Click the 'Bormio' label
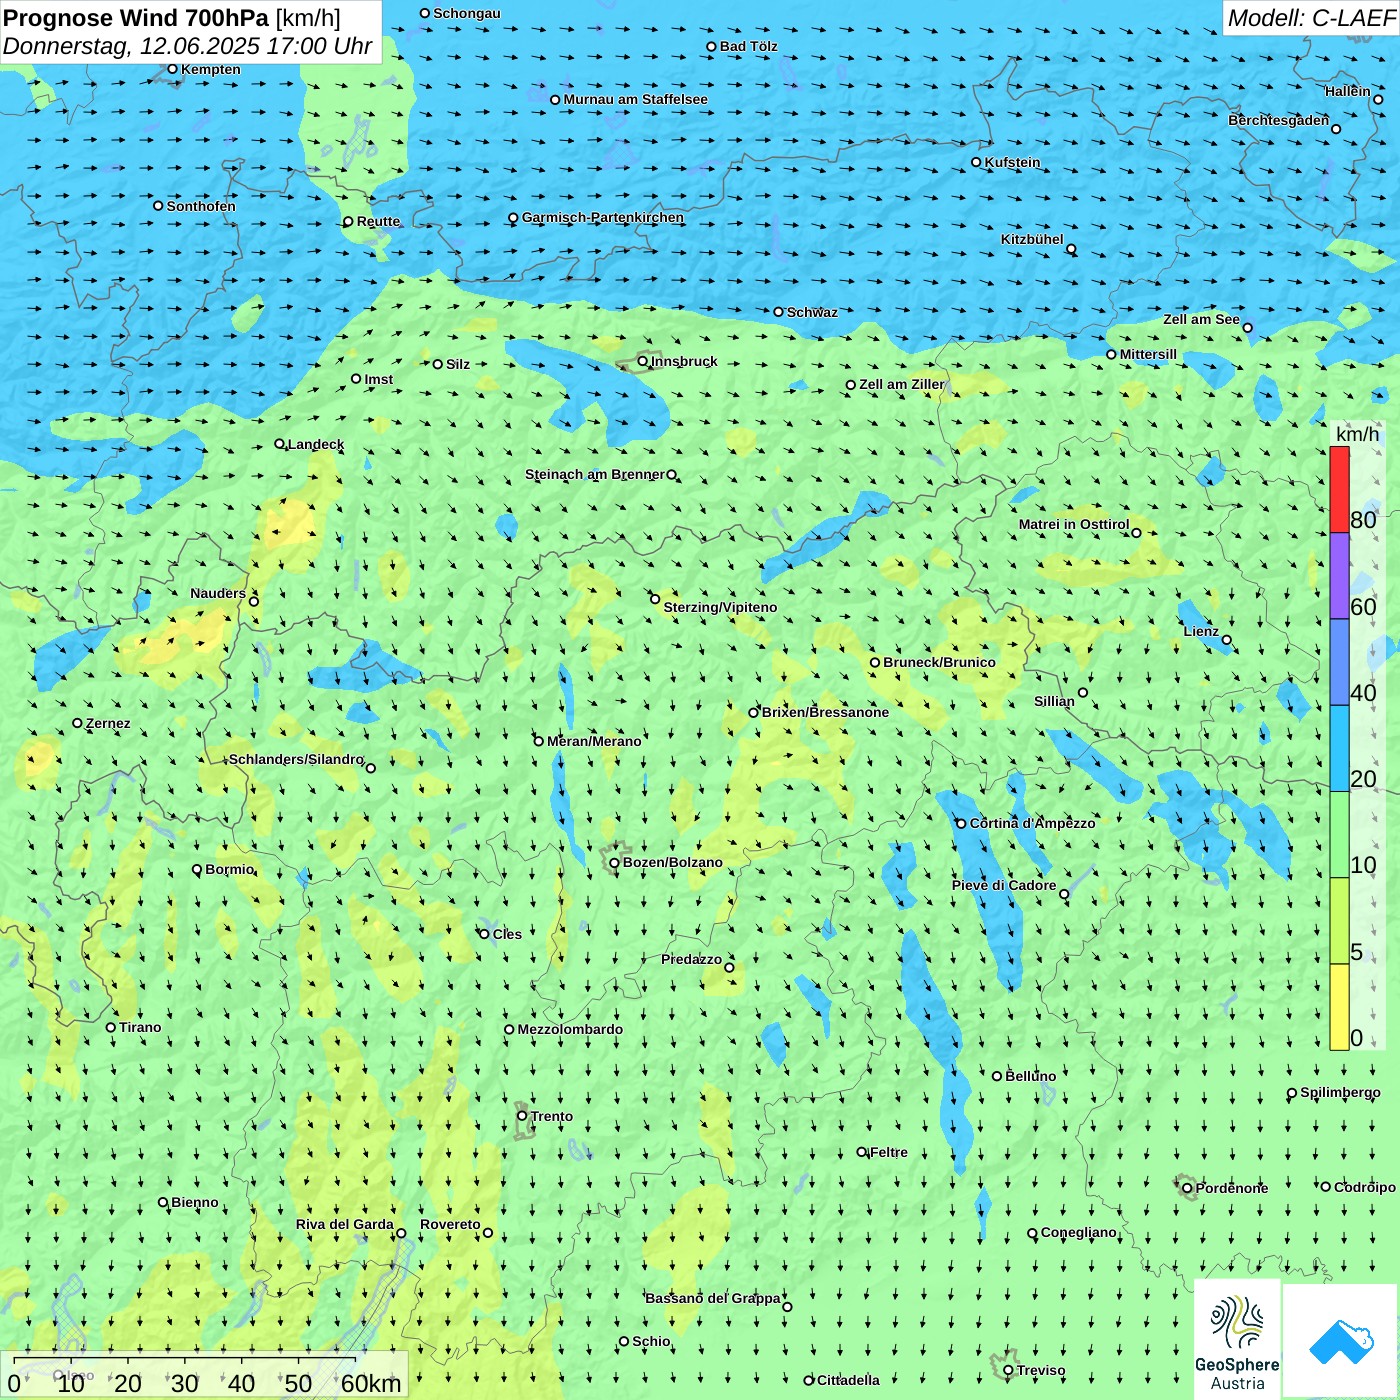This screenshot has height=1400, width=1400. coord(230,869)
